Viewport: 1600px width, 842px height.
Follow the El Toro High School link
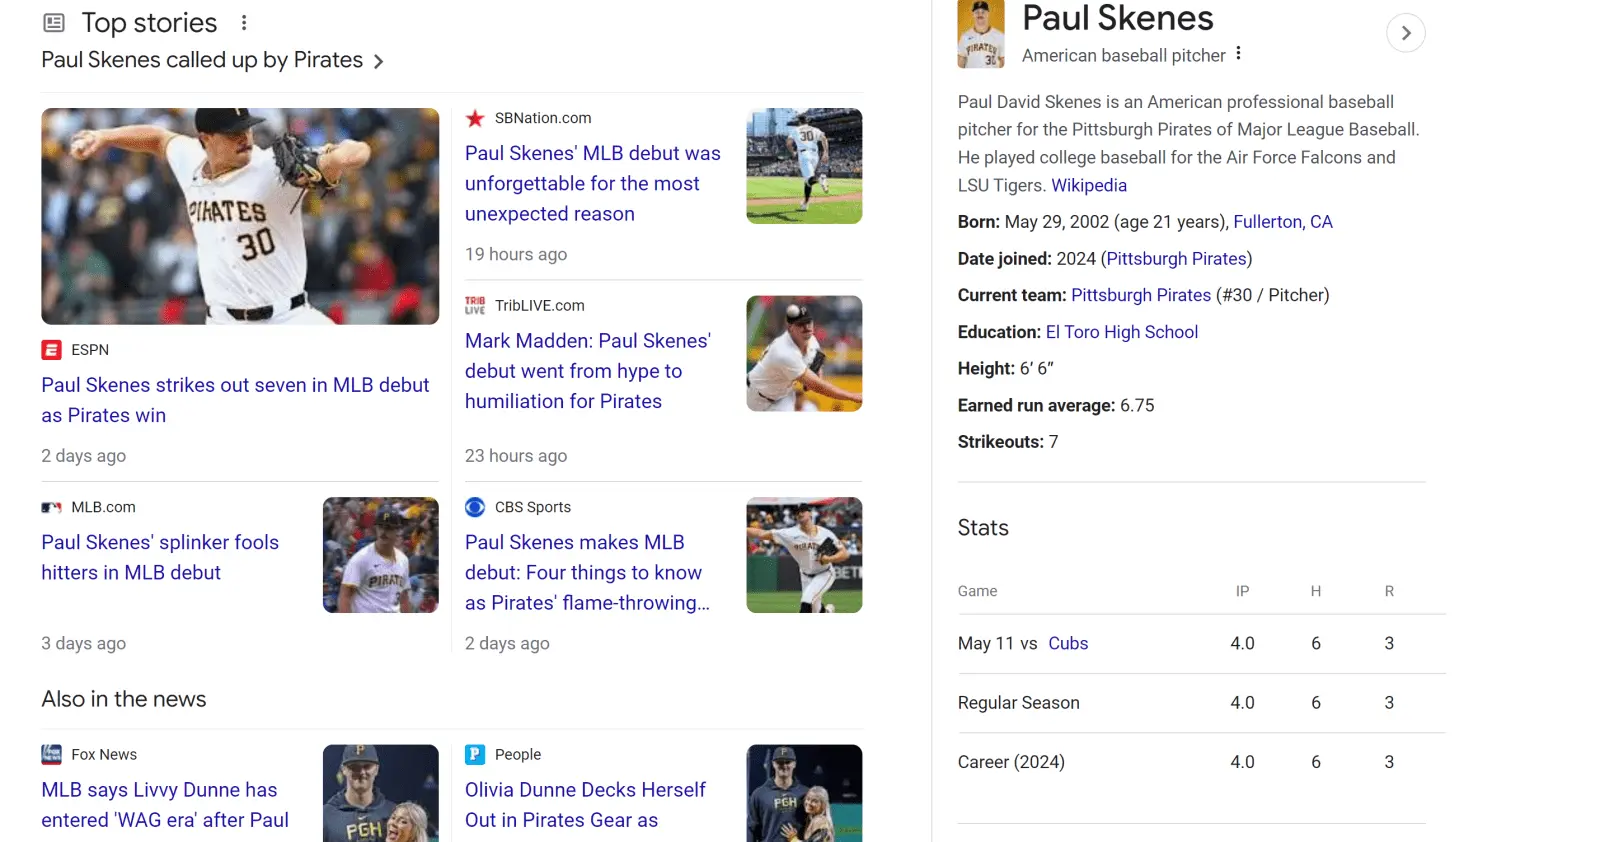1121,332
